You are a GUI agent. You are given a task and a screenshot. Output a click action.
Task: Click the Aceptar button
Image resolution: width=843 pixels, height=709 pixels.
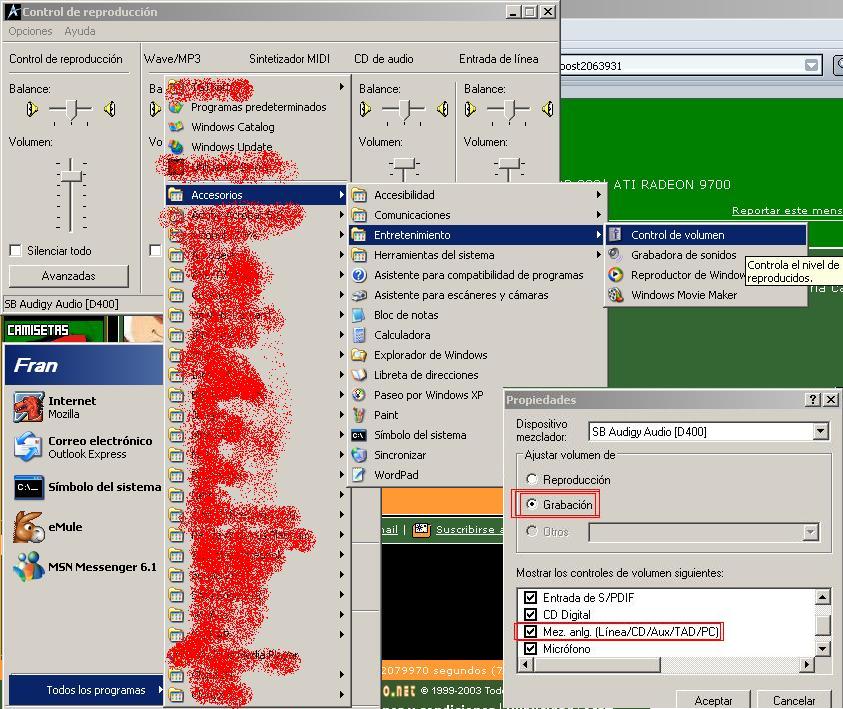click(x=713, y=700)
